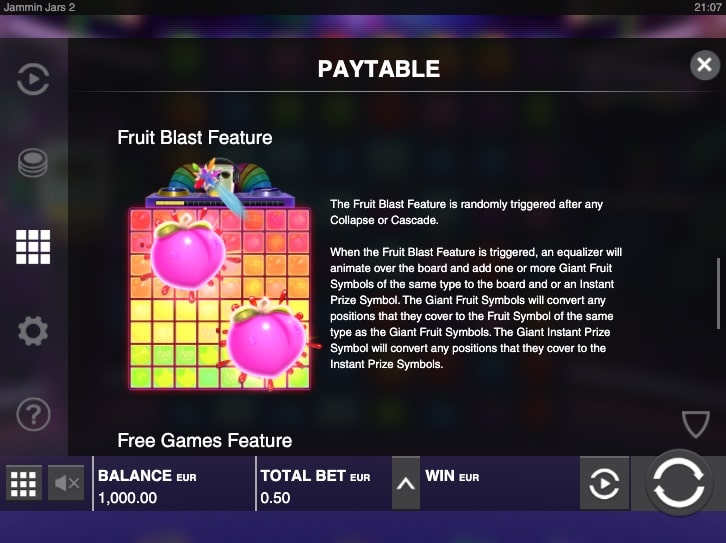The width and height of the screenshot is (726, 543).
Task: Select the paytable grid icon in sidebar
Action: click(33, 247)
